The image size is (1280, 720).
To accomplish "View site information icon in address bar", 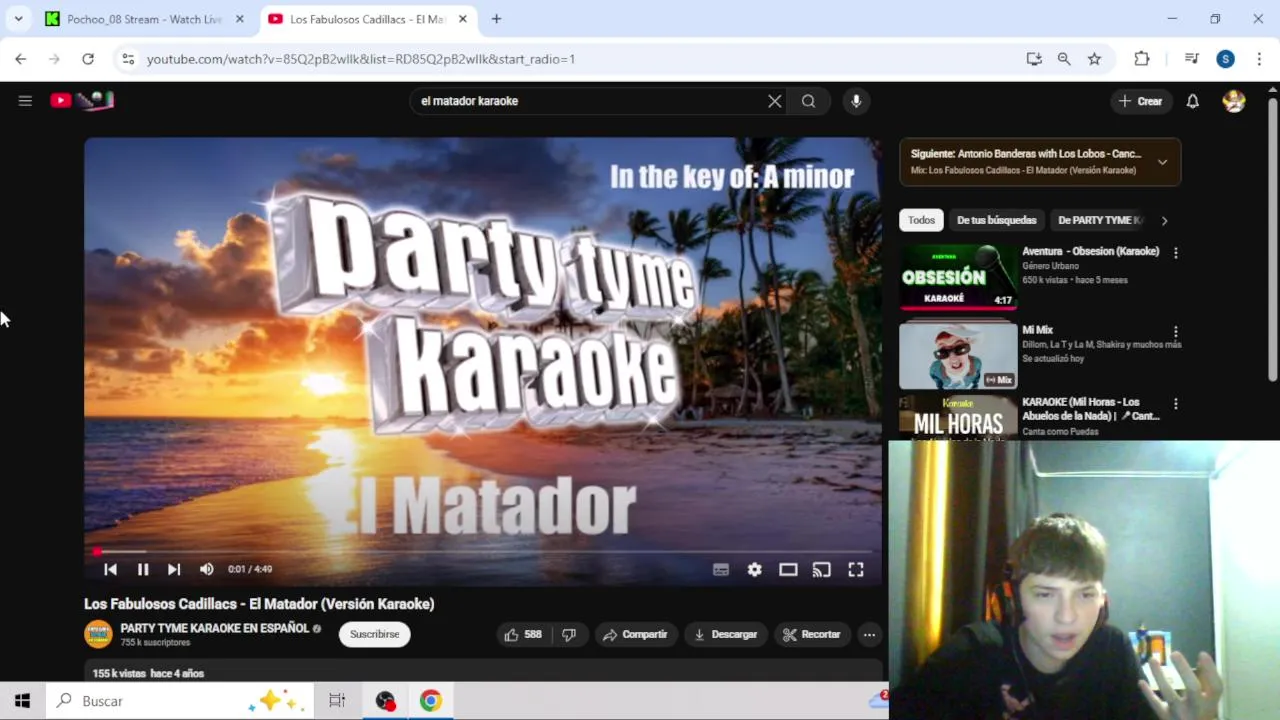I will 128,59.
